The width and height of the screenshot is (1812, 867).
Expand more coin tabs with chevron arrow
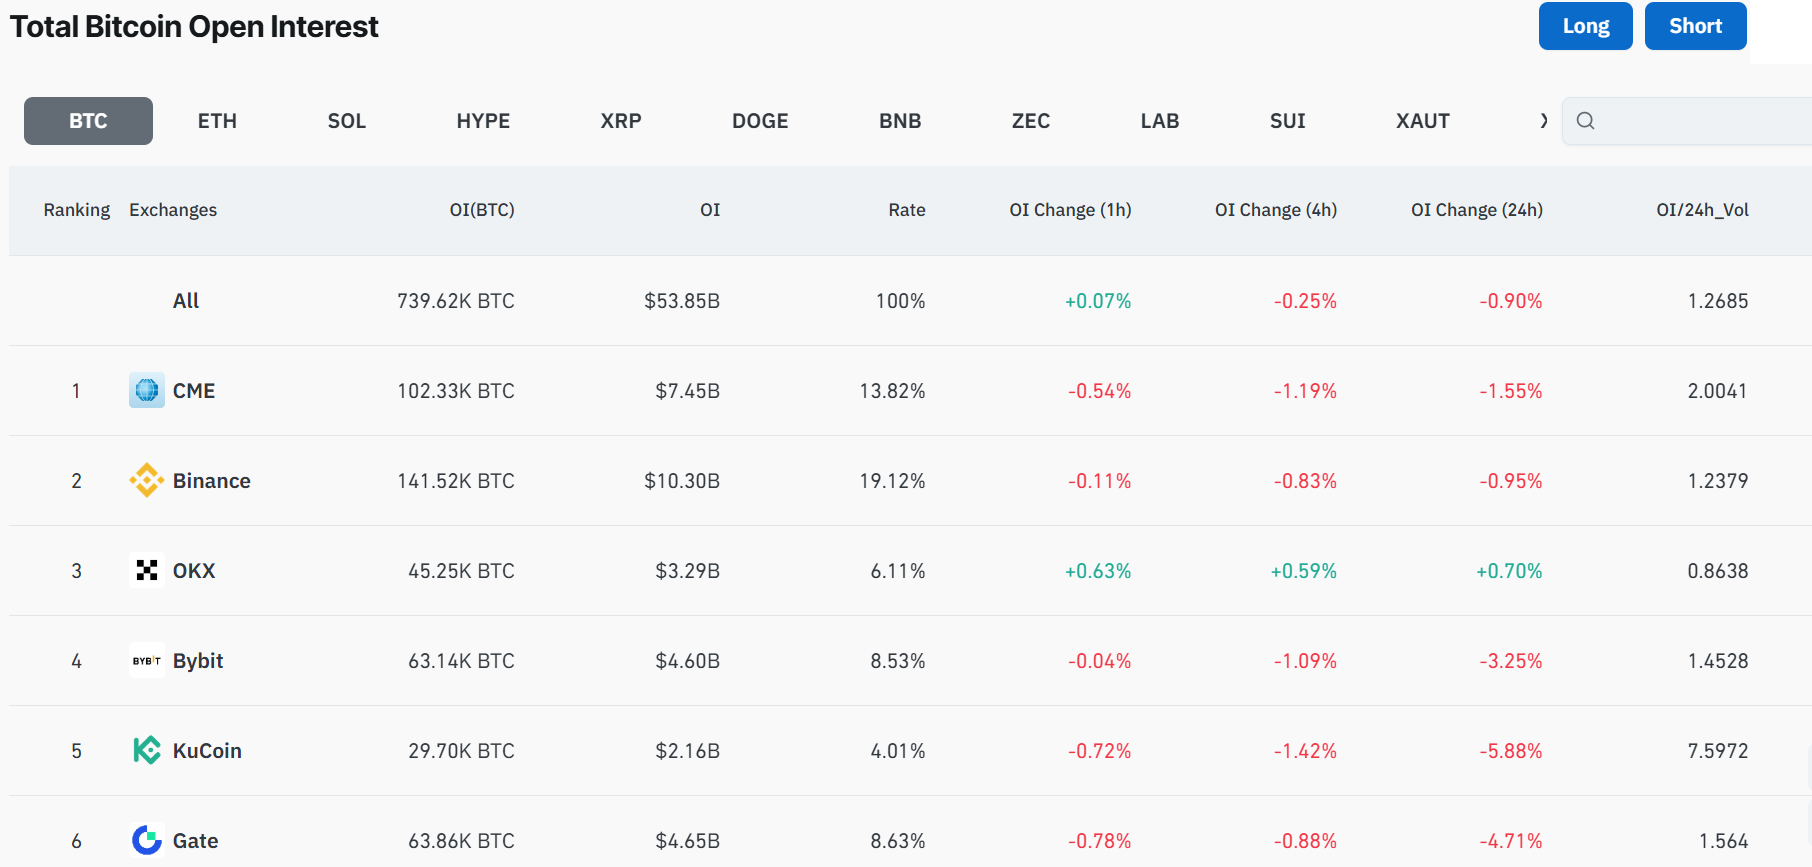pos(1544,121)
